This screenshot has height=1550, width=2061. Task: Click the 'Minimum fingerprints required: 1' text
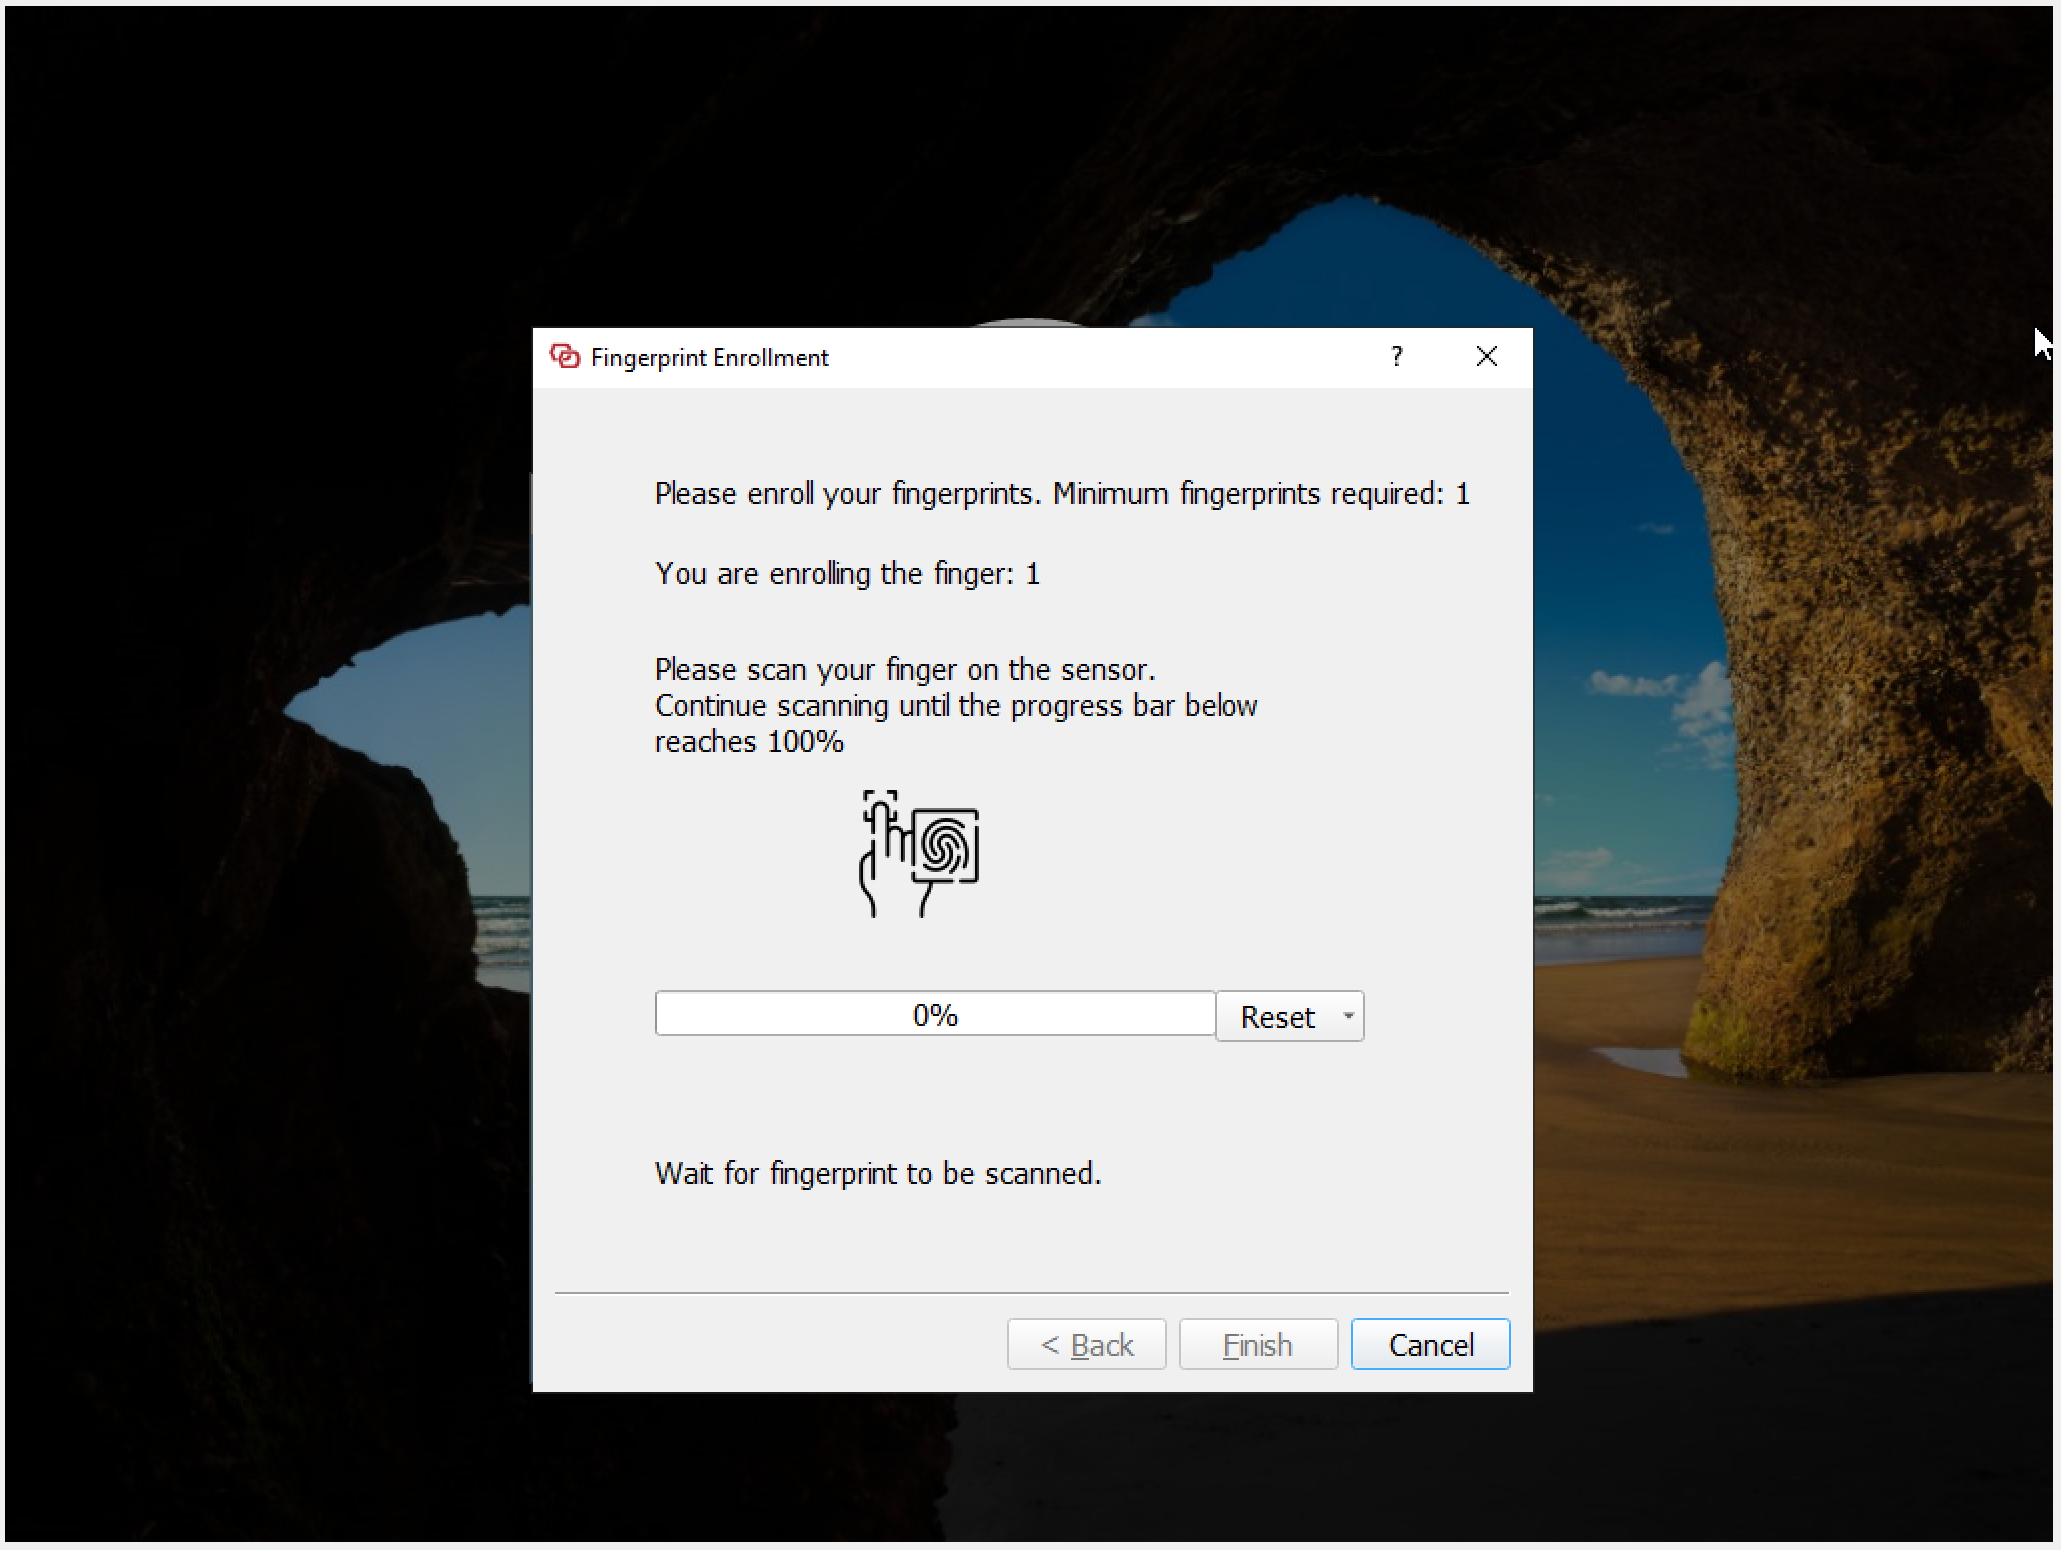point(1260,494)
